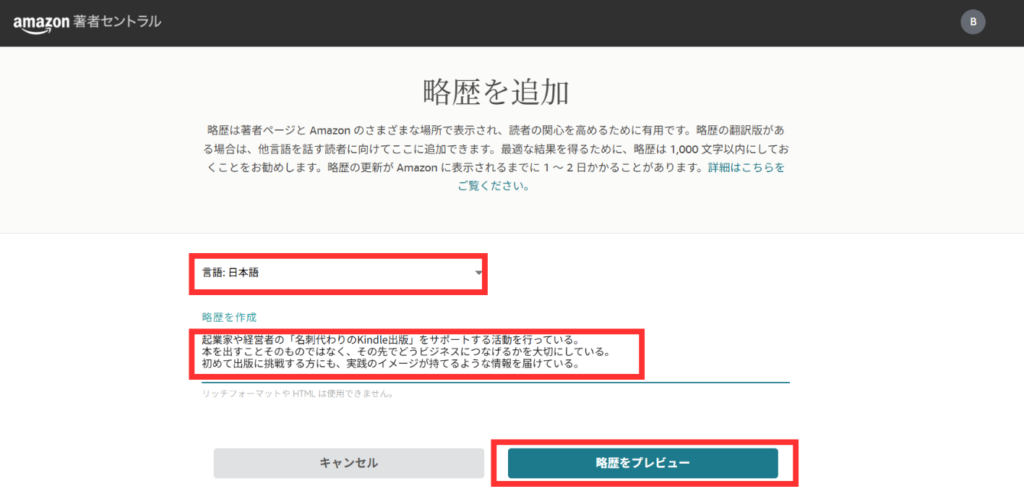Click the Amazon logo in the header
The image size is (1024, 494).
click(x=41, y=22)
